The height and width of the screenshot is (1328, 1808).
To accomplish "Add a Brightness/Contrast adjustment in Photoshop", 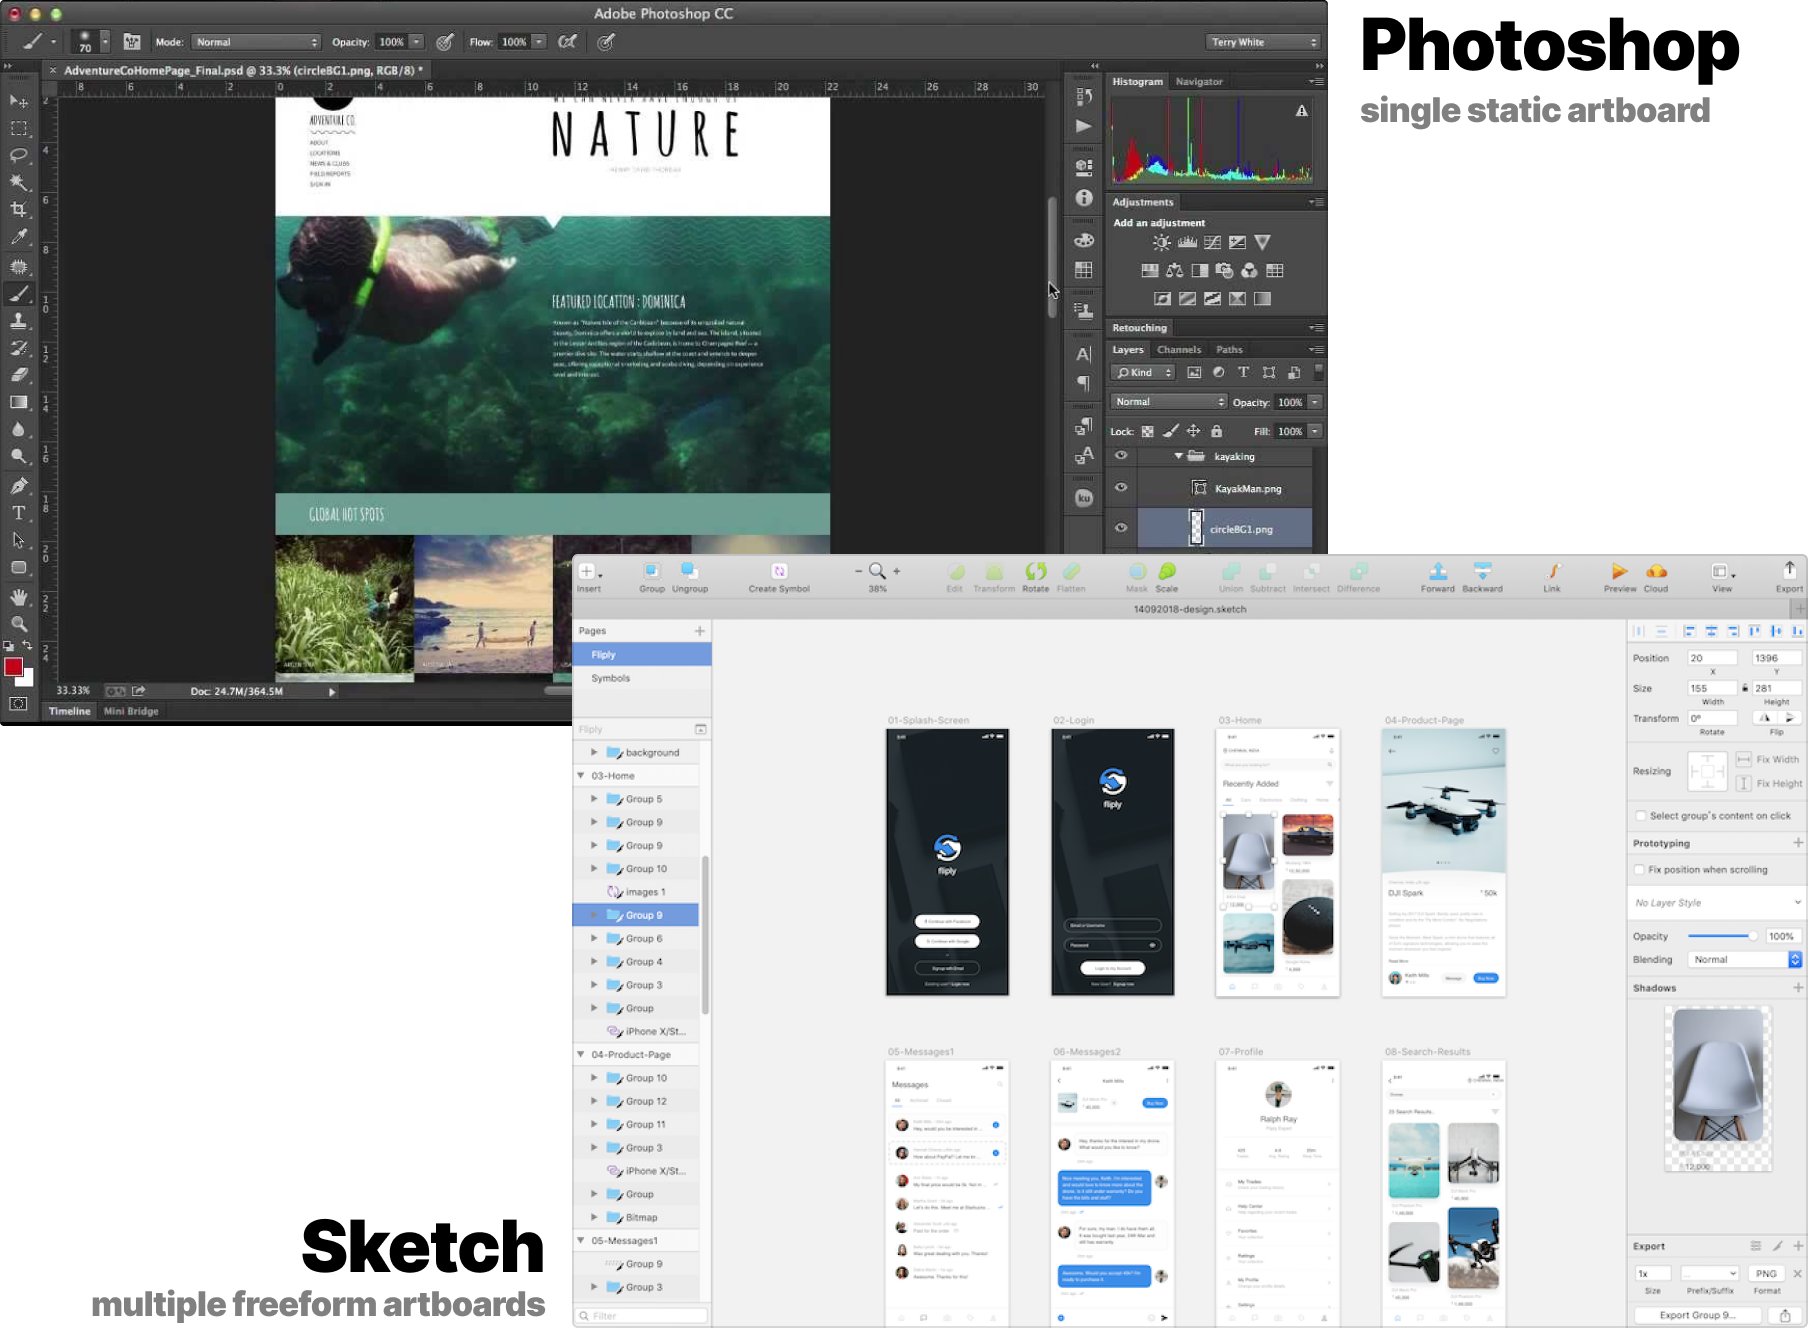I will pyautogui.click(x=1161, y=242).
